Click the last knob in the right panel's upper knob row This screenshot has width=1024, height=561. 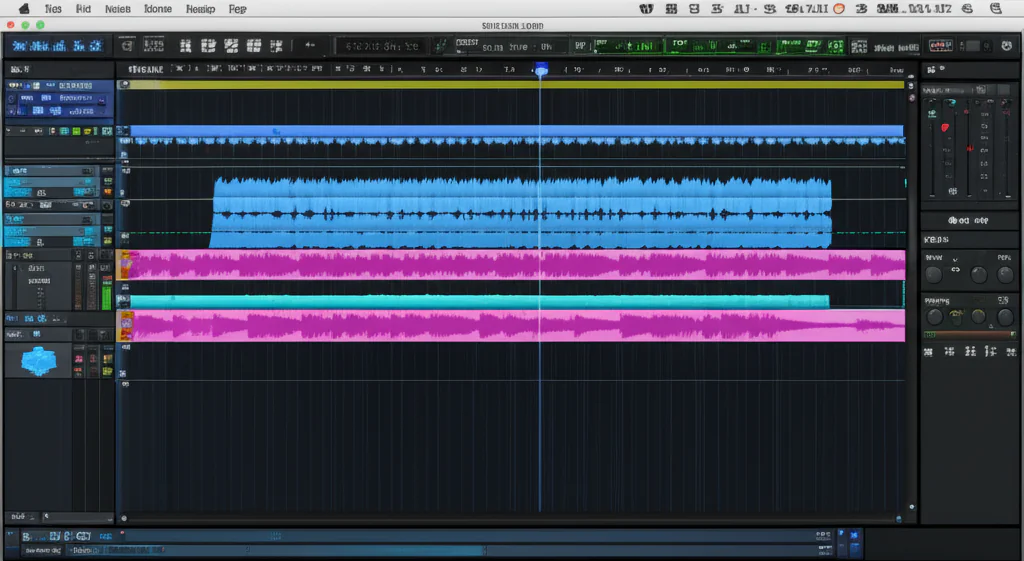point(1005,275)
